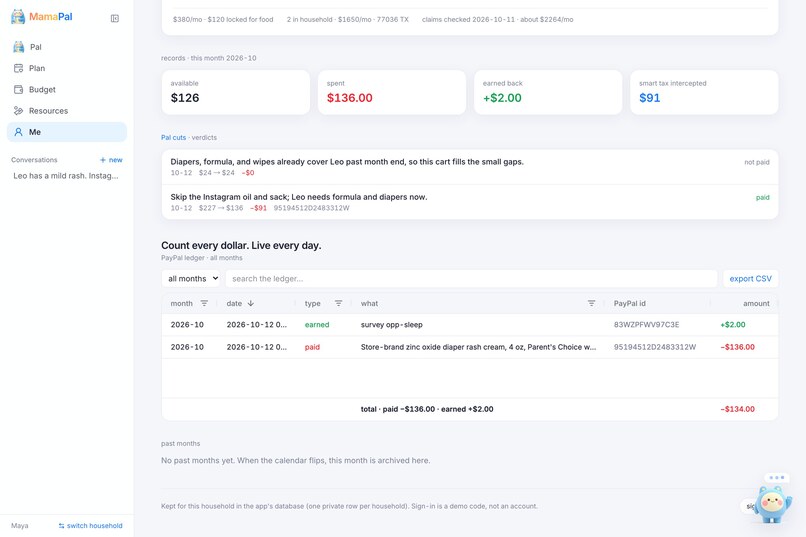Collapse the sidebar panel icon
Viewport: 806px width, 537px height.
115,18
